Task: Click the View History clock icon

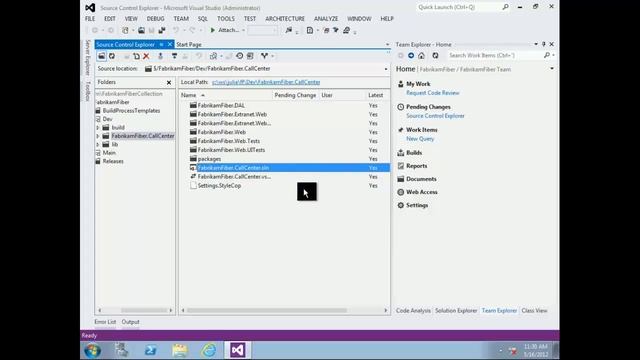Action: [x=240, y=56]
